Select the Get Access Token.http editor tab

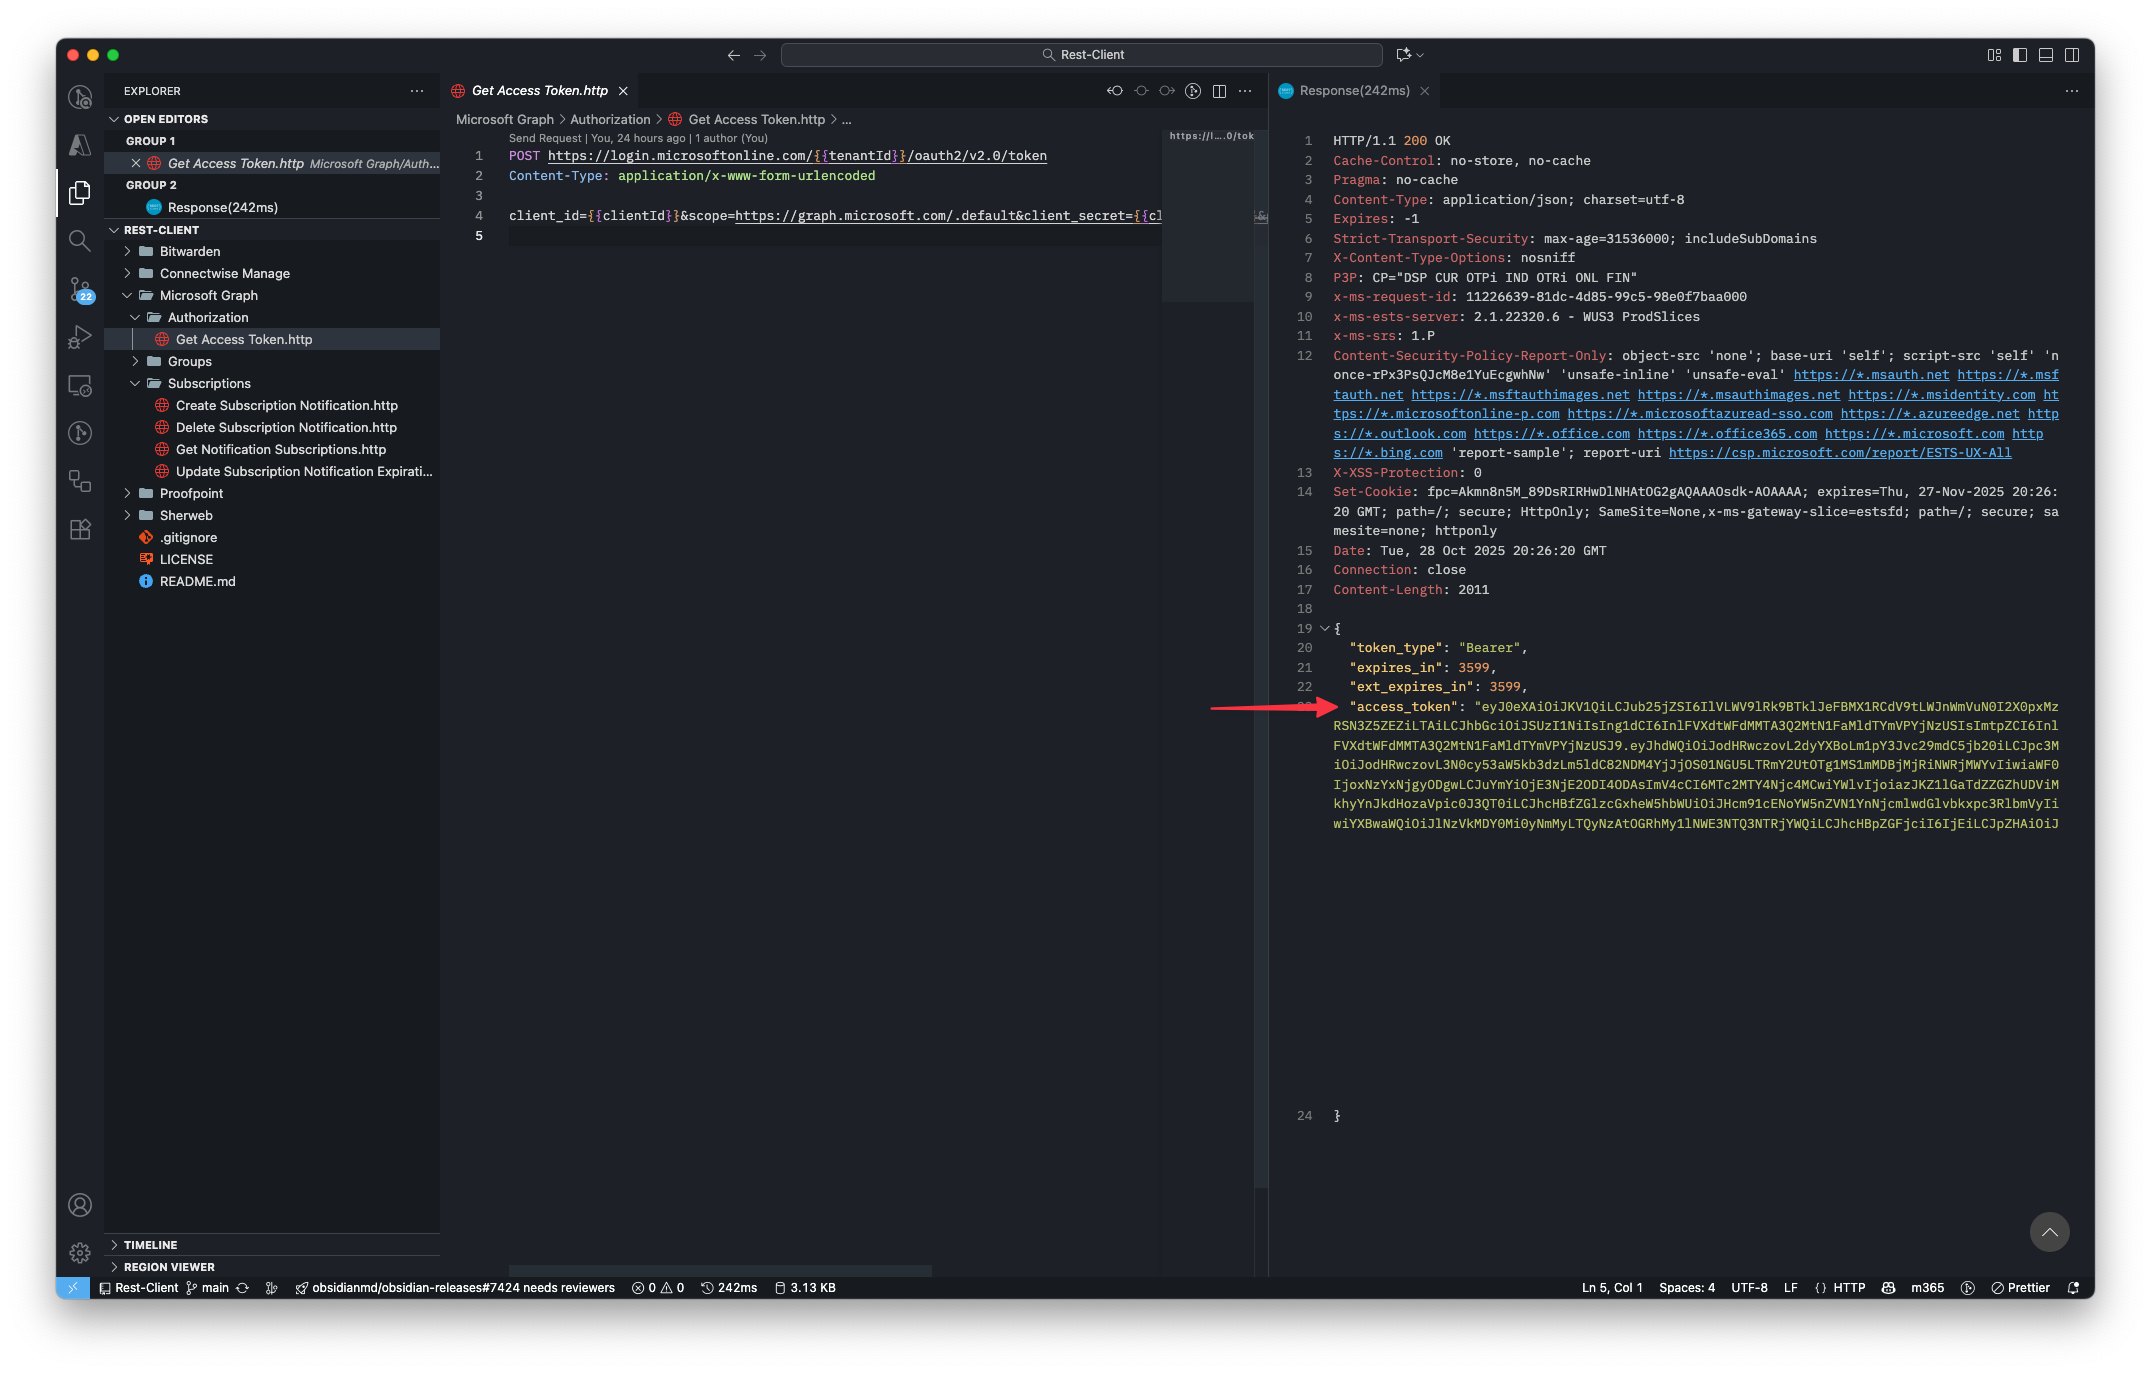(539, 91)
